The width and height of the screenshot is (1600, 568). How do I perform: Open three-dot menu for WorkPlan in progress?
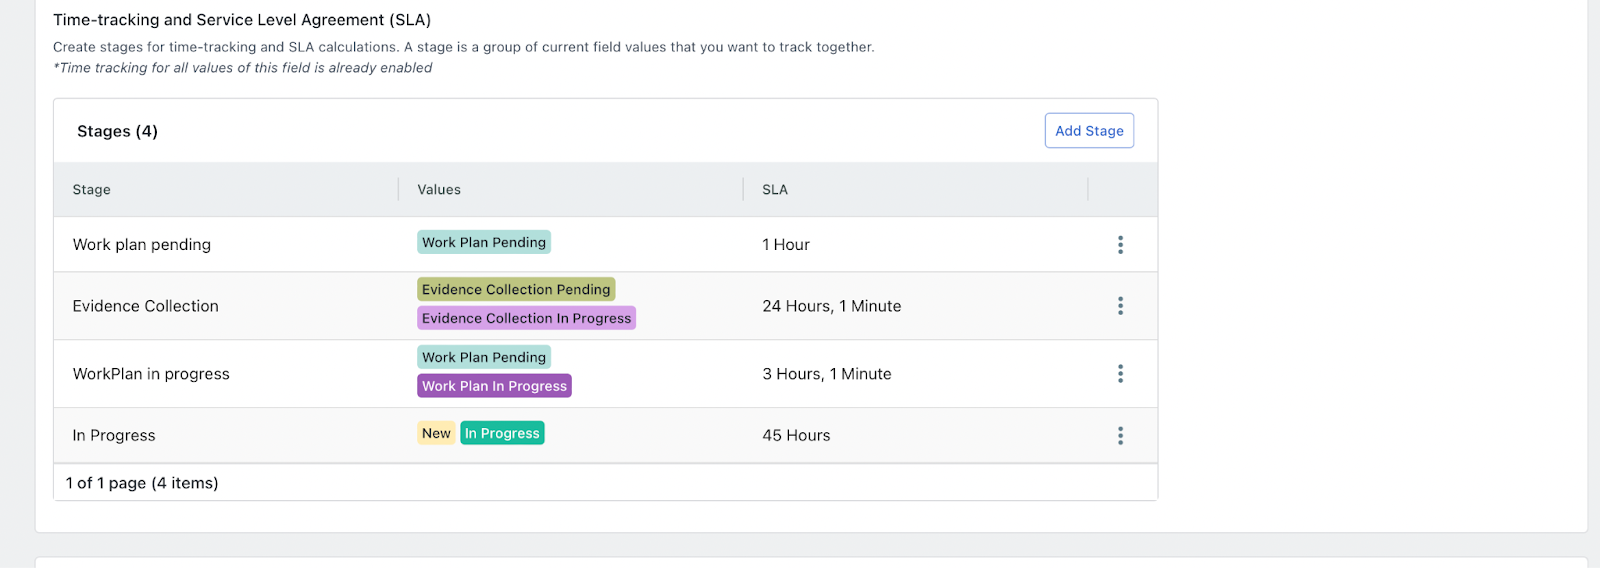(1120, 374)
